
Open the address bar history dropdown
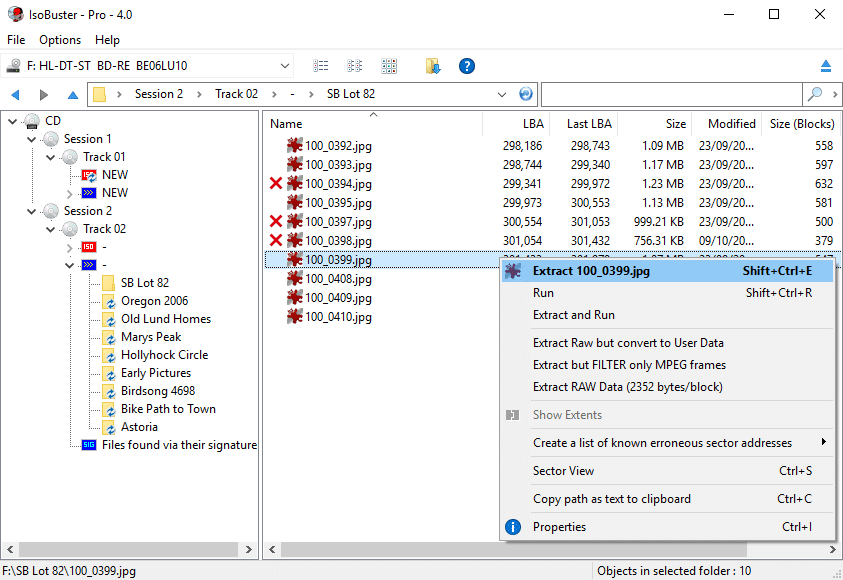502,95
